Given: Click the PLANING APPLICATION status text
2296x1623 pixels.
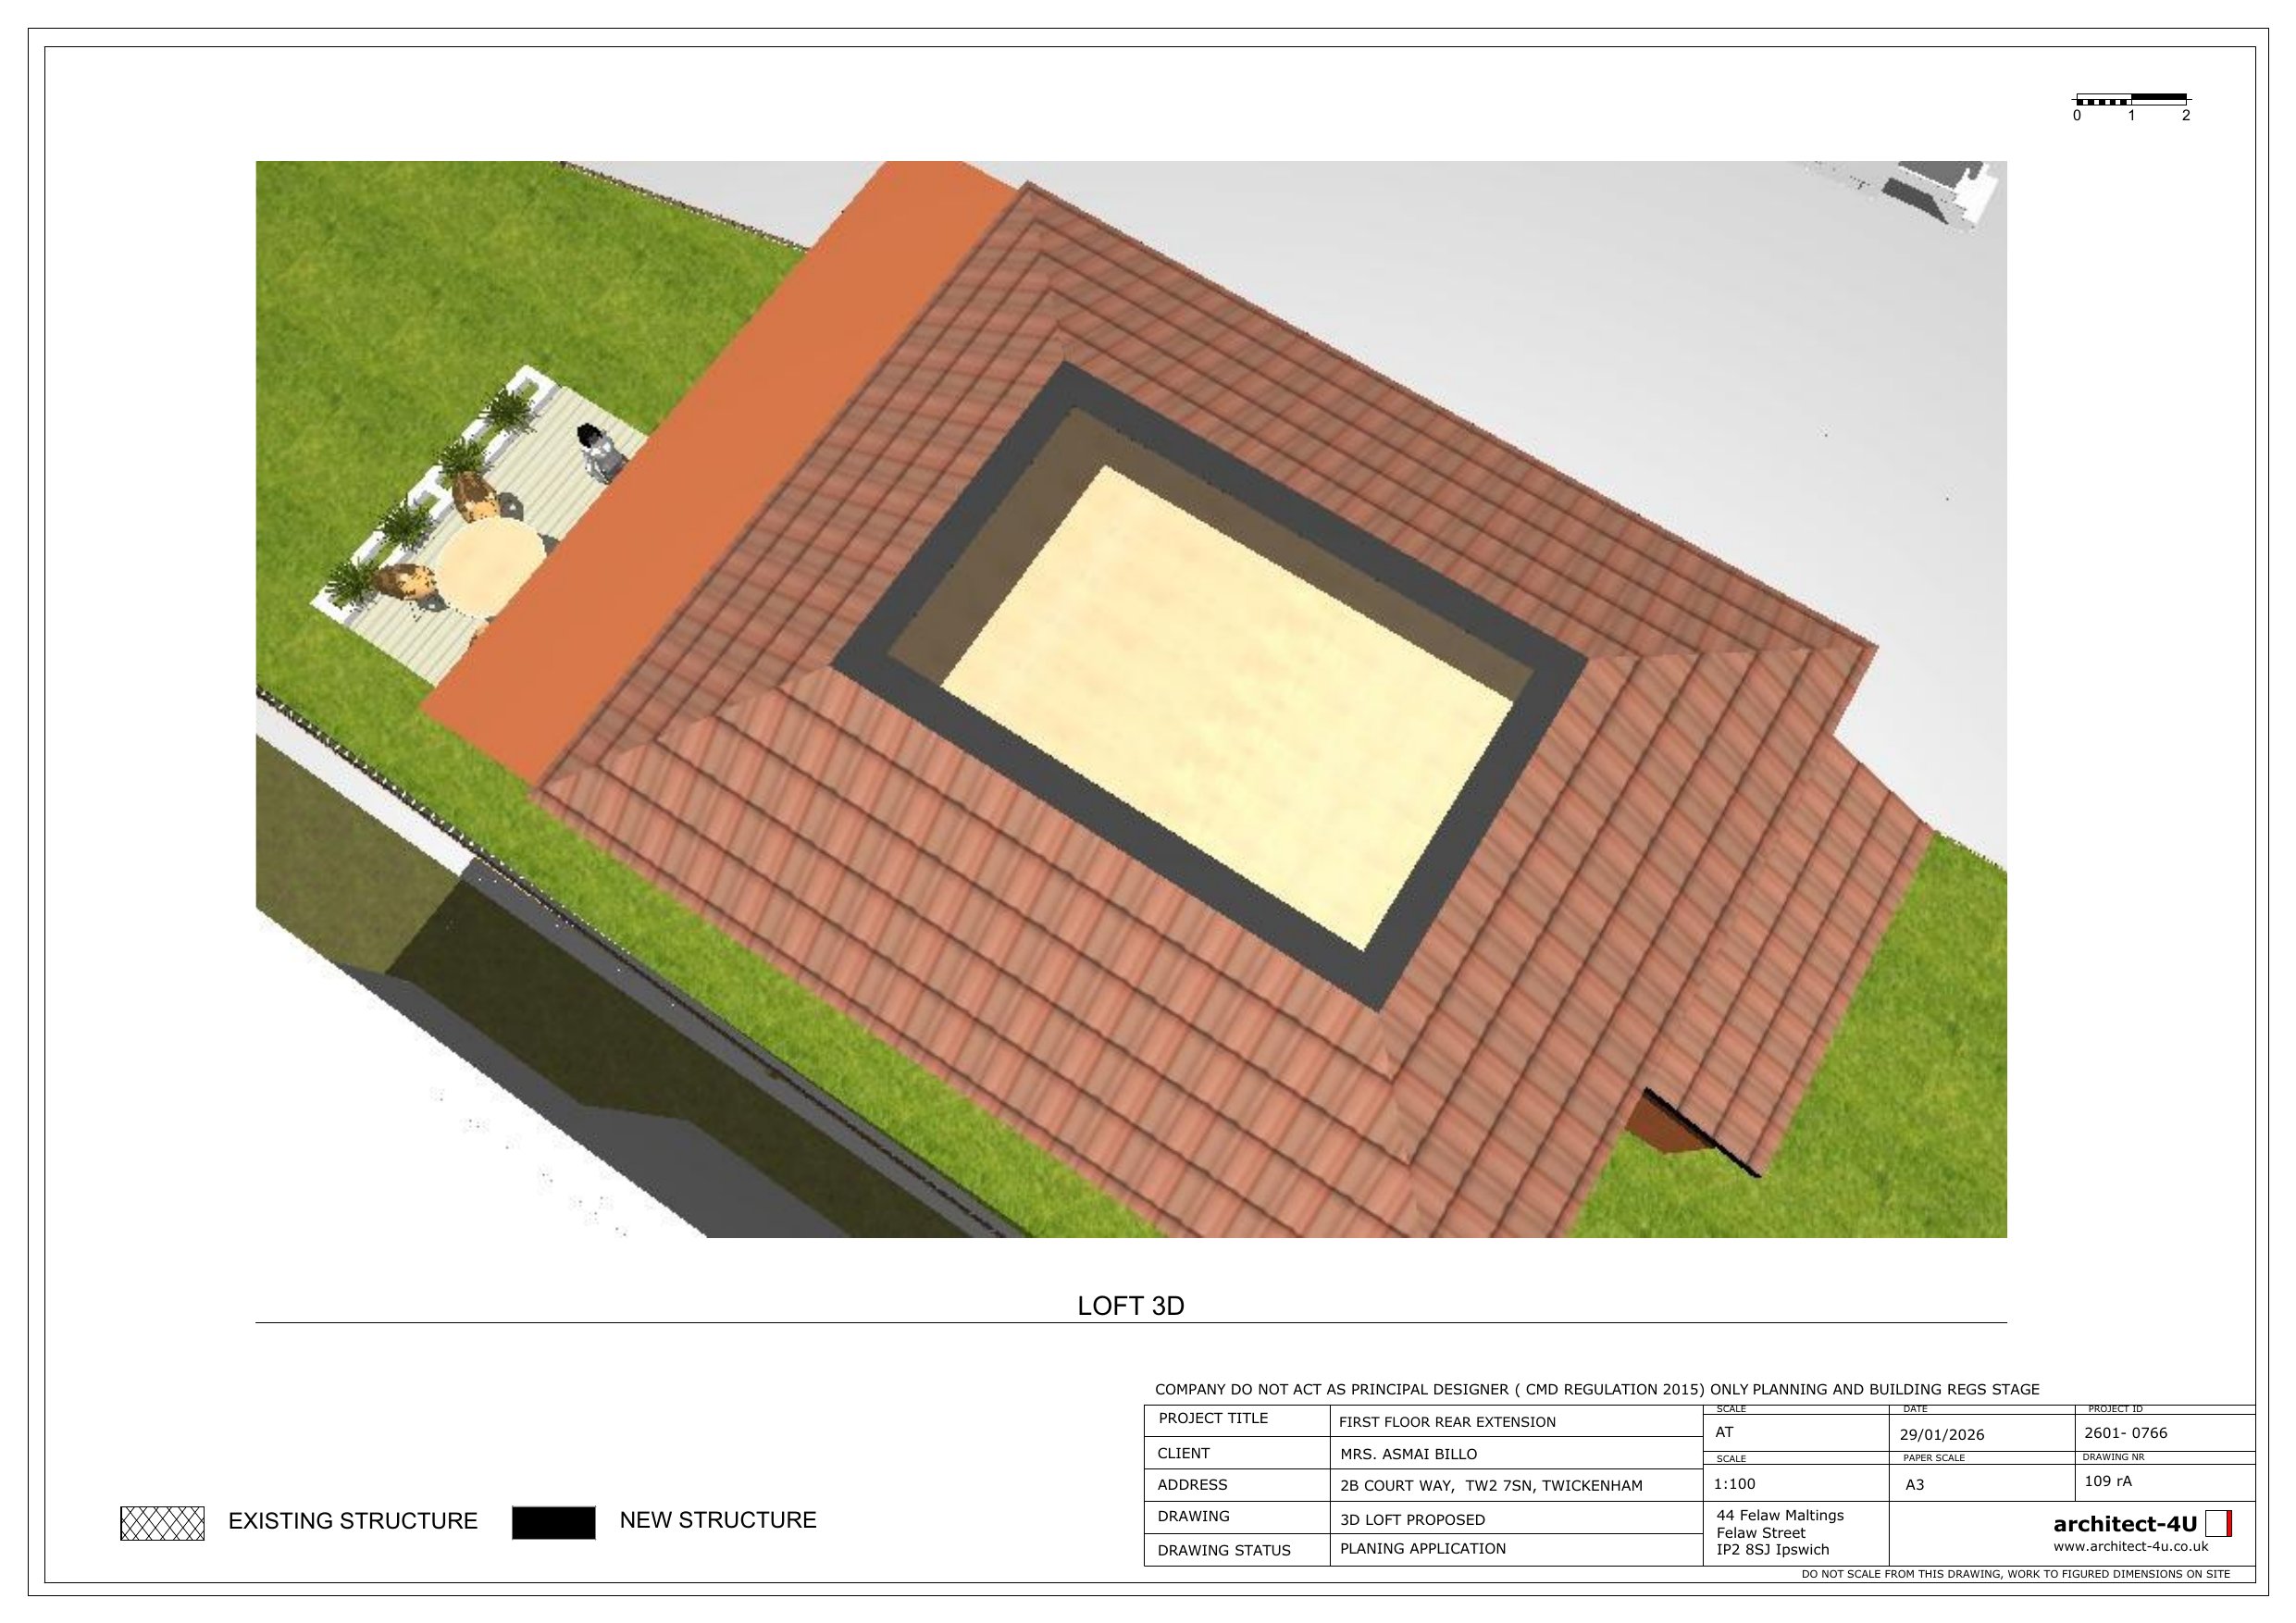Looking at the screenshot, I should pos(1422,1549).
